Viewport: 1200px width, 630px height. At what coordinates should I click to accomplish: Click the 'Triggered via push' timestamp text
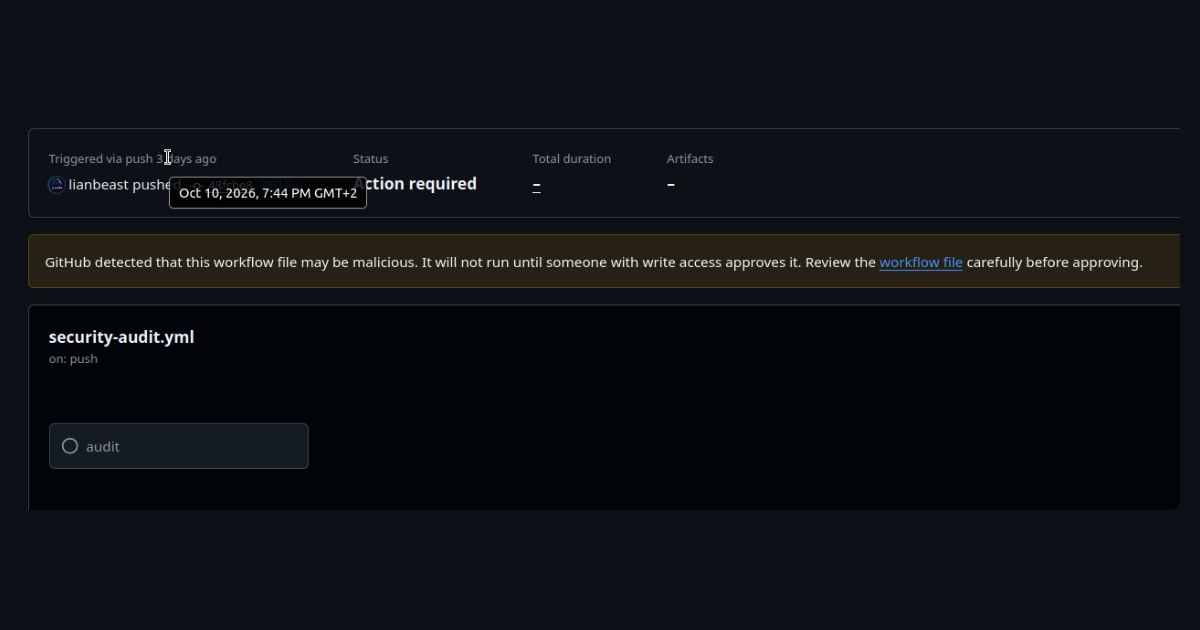pos(133,159)
